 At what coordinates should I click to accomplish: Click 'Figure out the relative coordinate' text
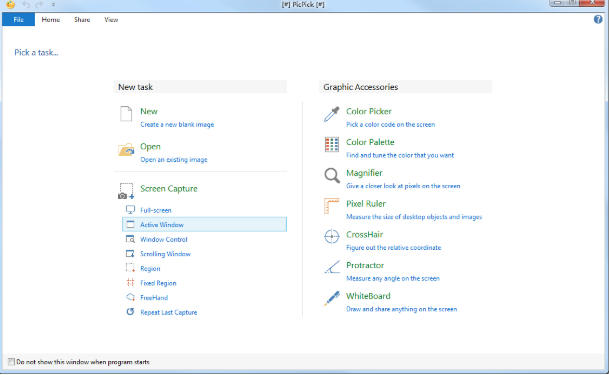pyautogui.click(x=393, y=247)
